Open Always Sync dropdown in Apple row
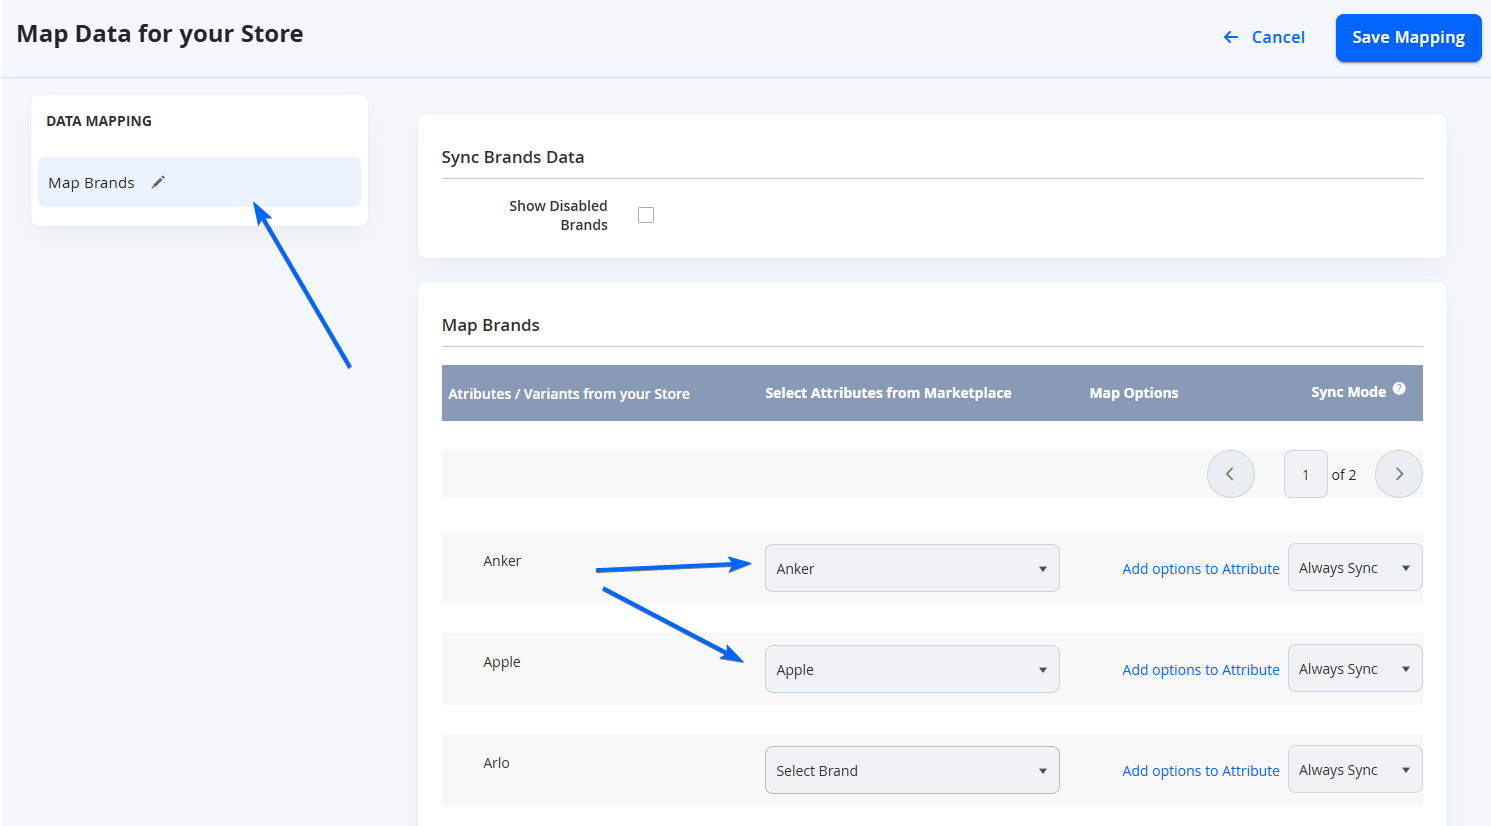 (1355, 668)
